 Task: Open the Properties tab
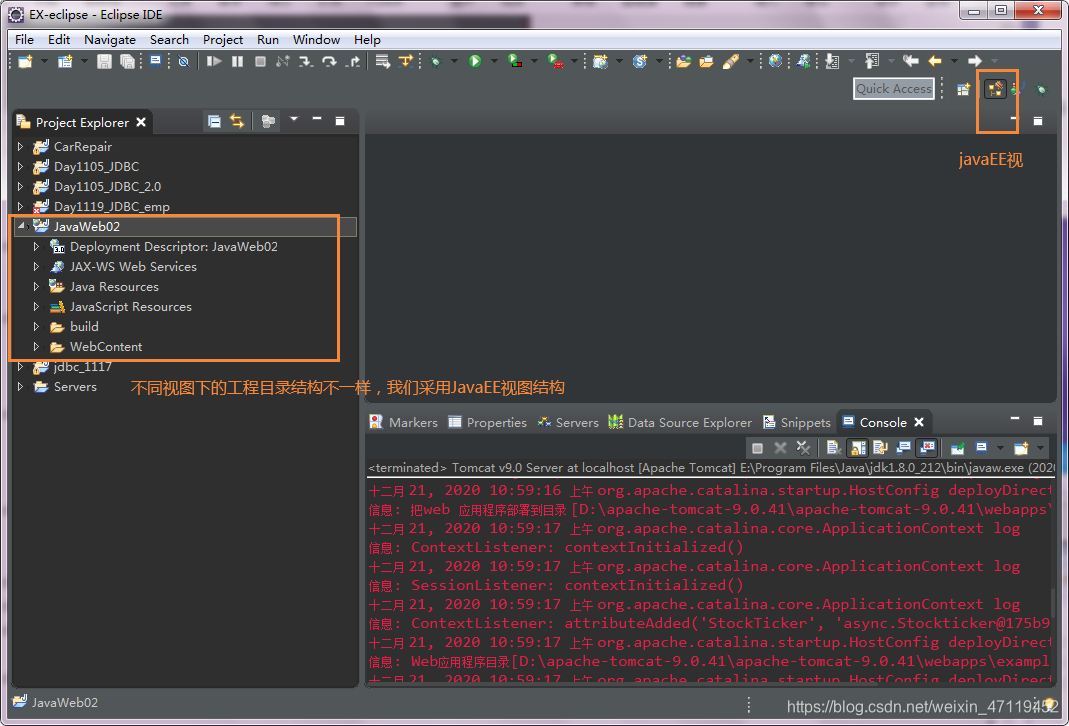click(x=487, y=423)
